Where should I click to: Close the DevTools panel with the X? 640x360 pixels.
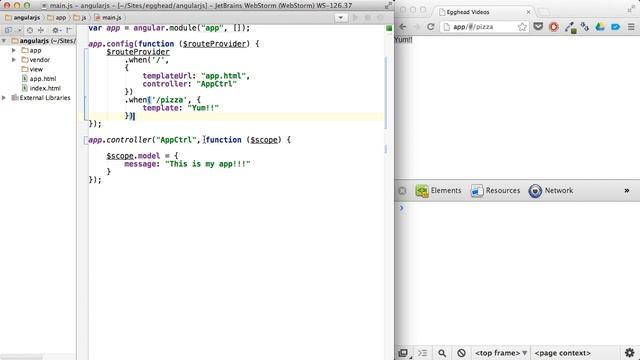(402, 191)
